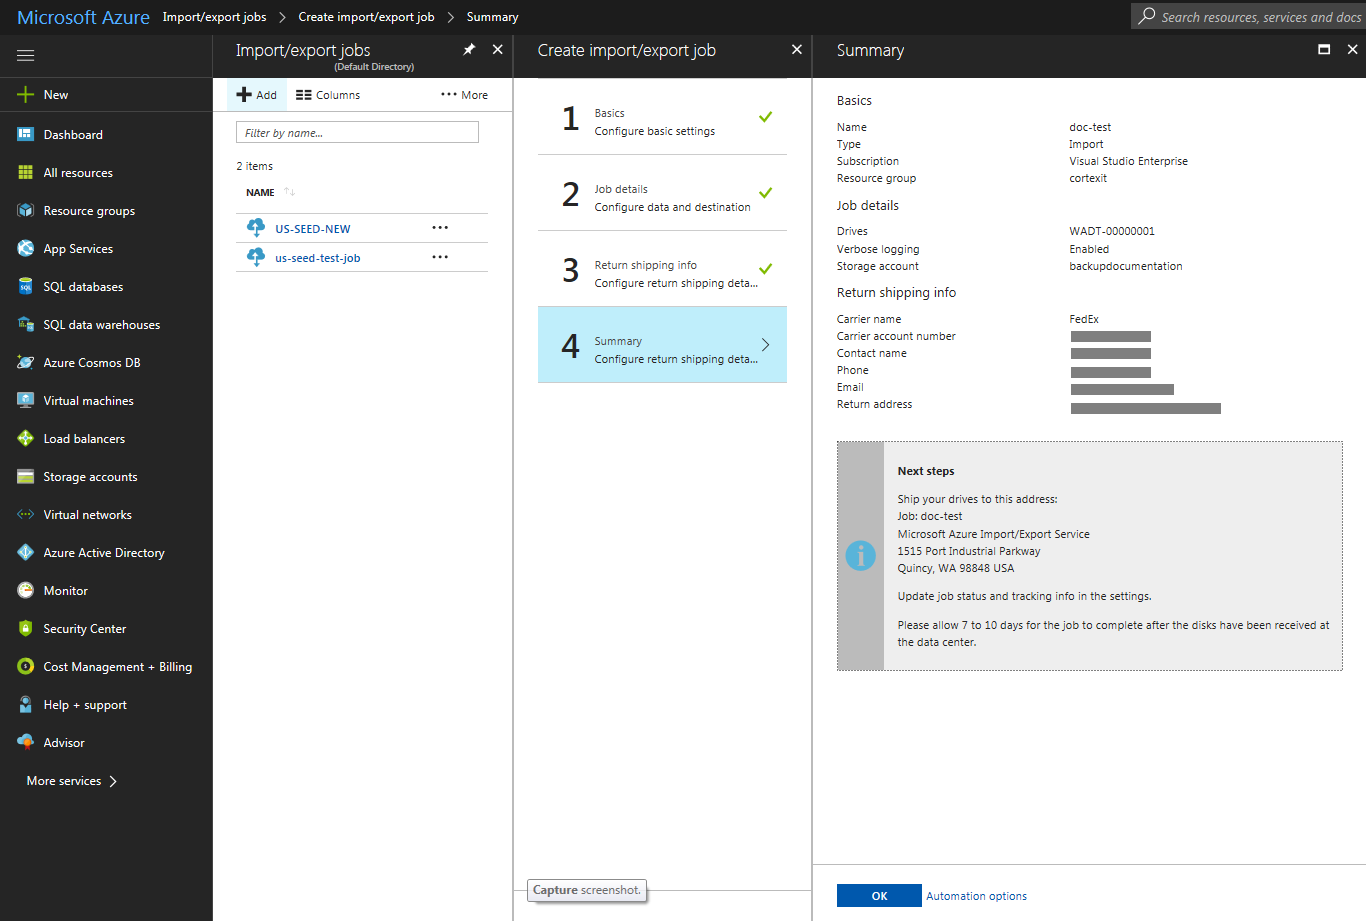1366x921 pixels.
Task: Open the hamburger menu in sidebar
Action: coord(26,56)
